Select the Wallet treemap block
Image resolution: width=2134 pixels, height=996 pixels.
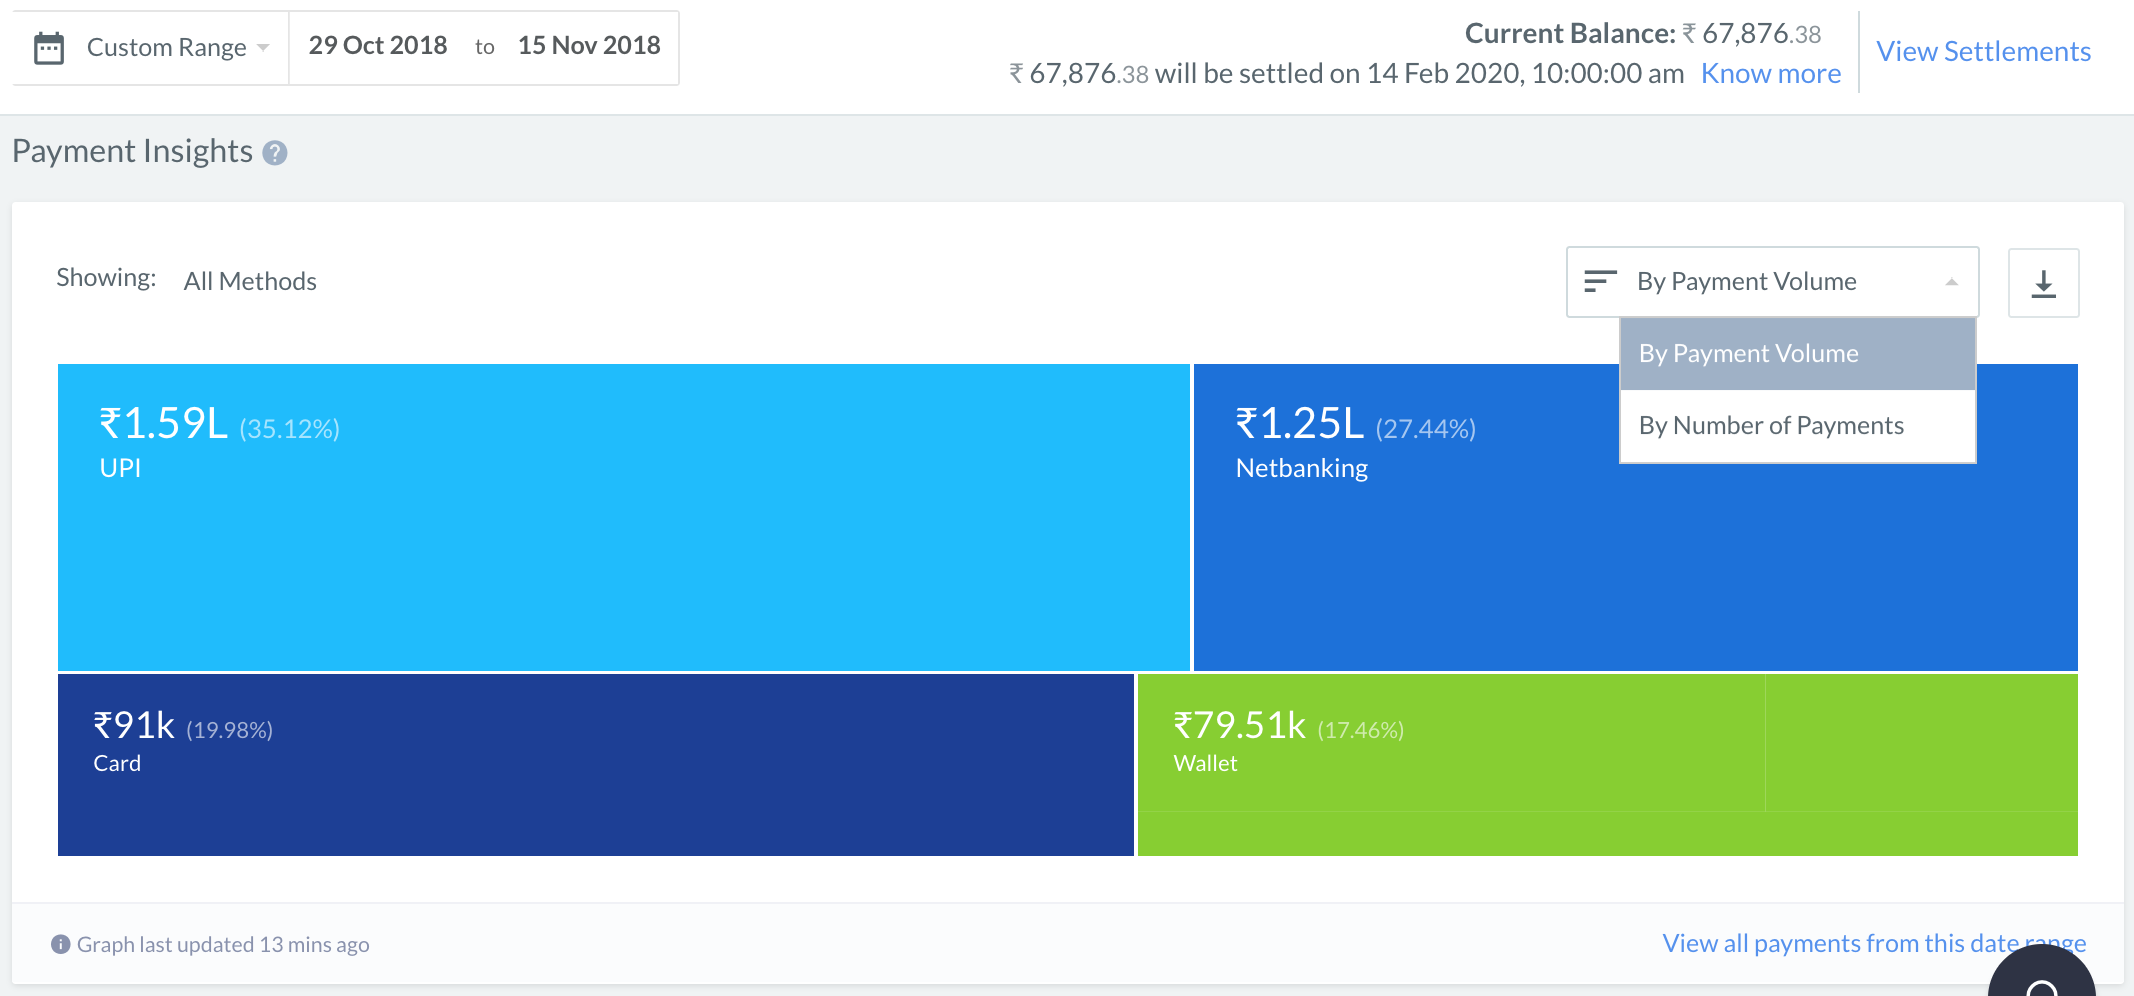tap(1608, 765)
